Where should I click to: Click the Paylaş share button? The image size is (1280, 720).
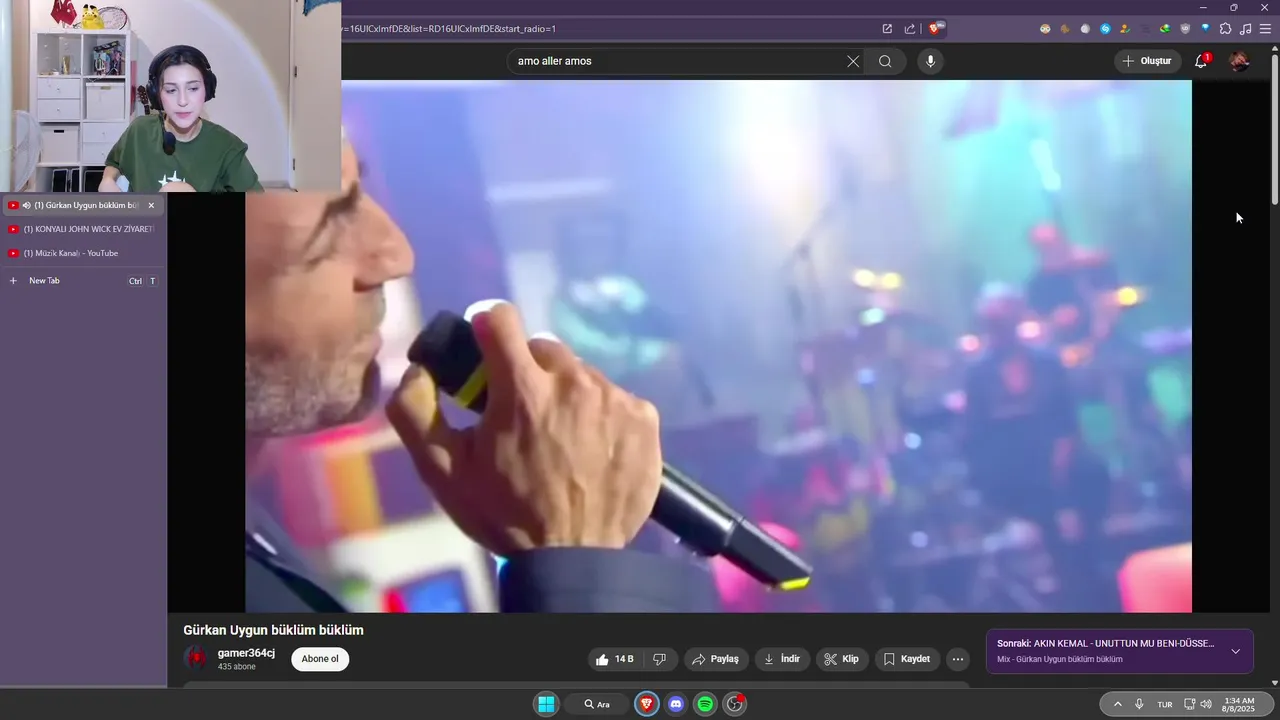point(716,659)
